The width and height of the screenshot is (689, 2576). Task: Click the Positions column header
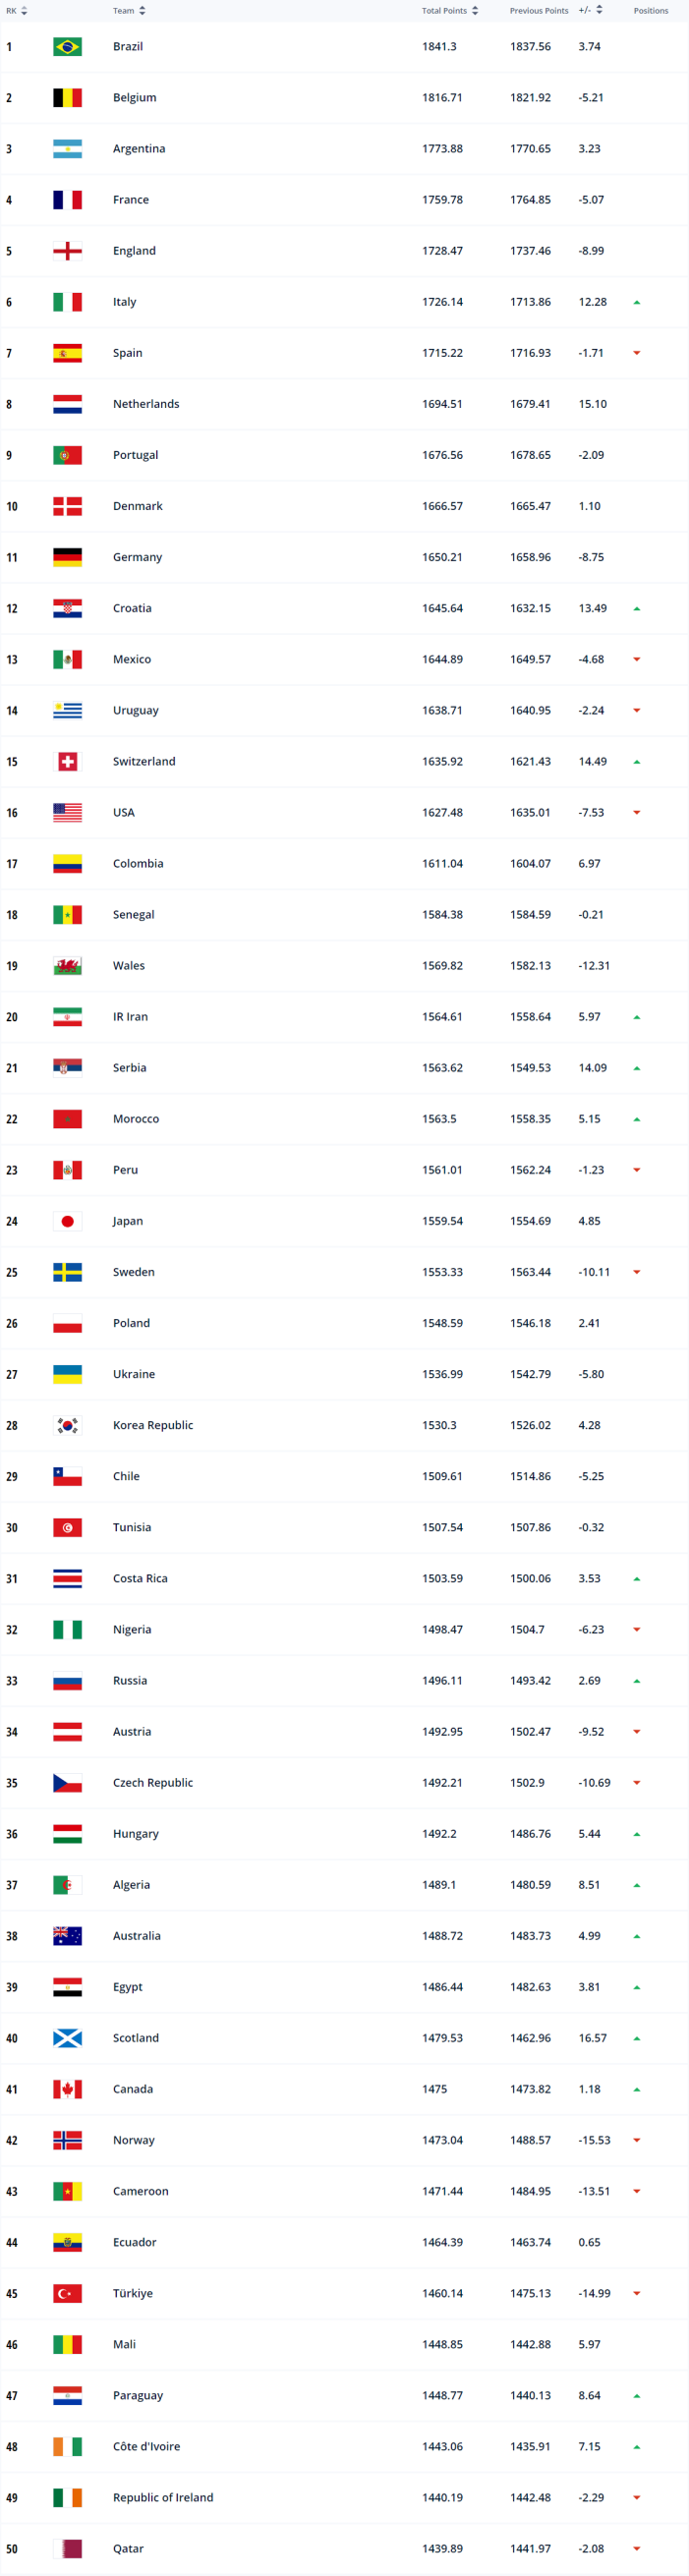pos(651,10)
